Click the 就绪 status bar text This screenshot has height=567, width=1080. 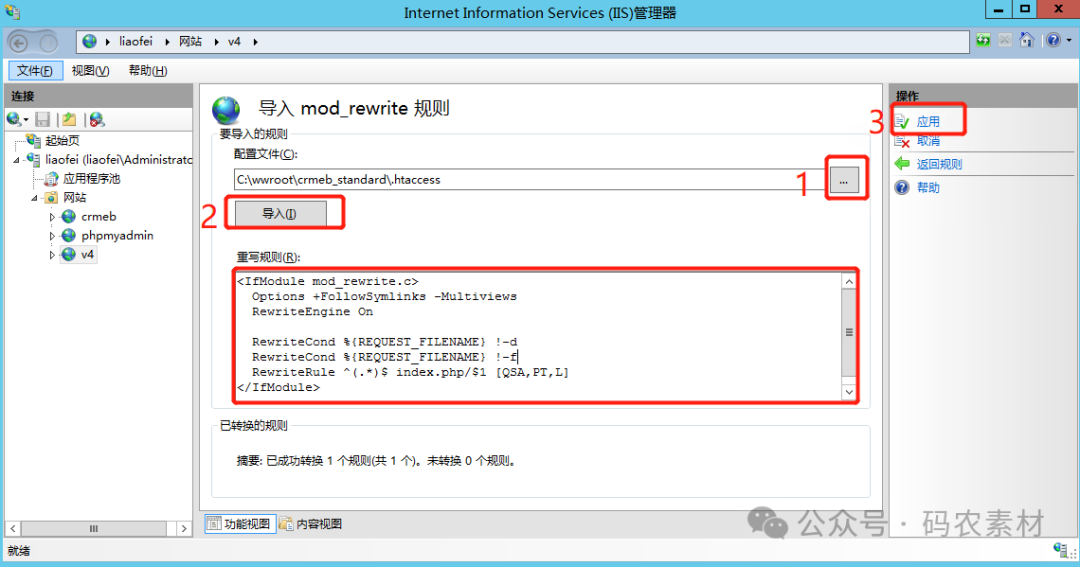pyautogui.click(x=19, y=550)
